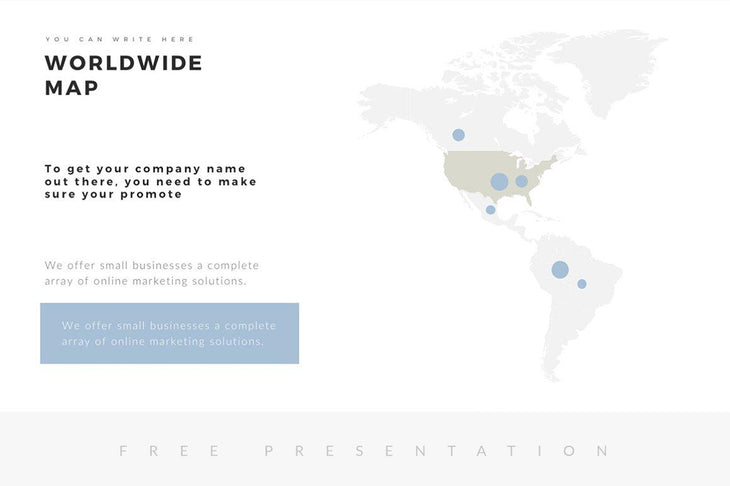Click the blue text box about marketing solutions

tap(169, 333)
